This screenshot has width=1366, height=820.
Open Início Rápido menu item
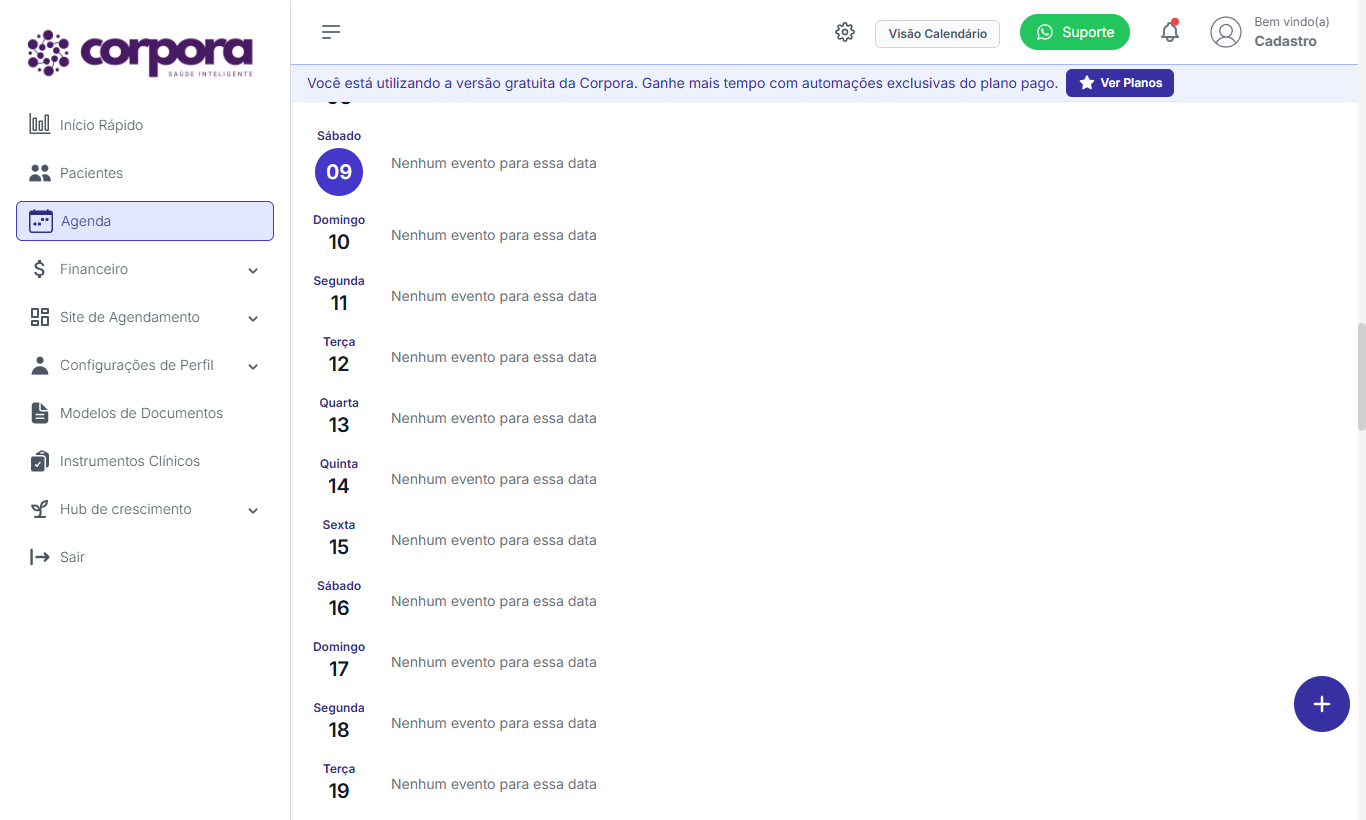145,125
